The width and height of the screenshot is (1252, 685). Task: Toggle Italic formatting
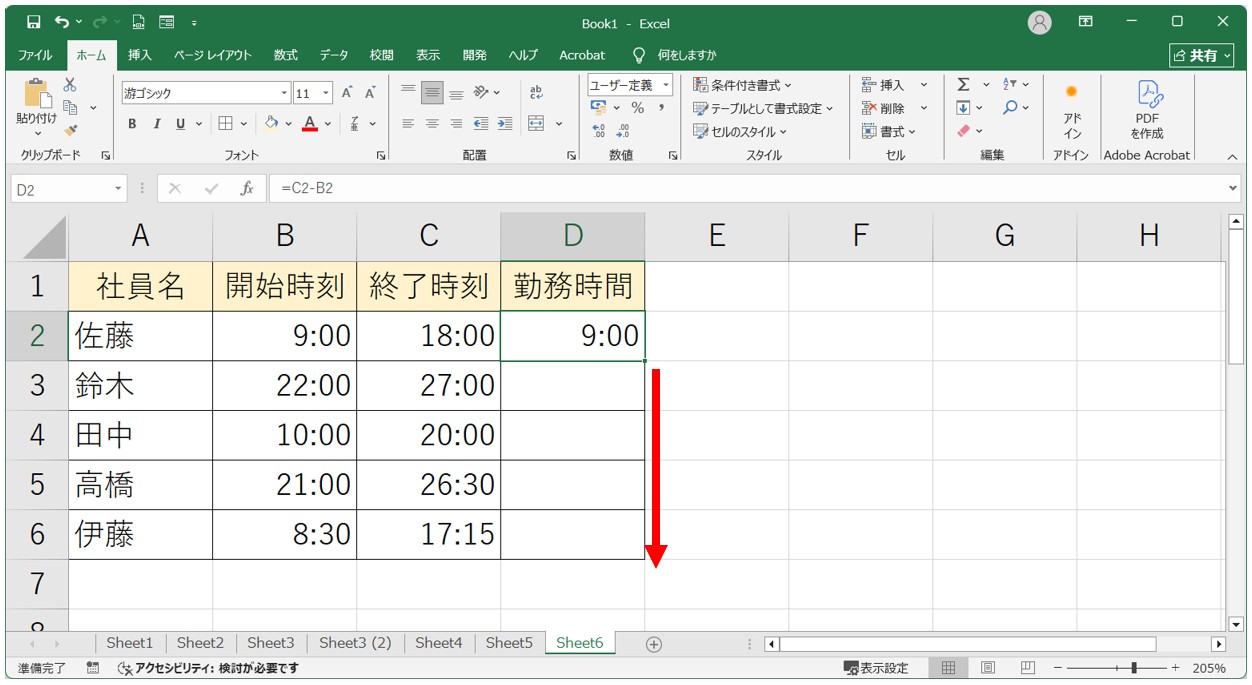(x=156, y=124)
